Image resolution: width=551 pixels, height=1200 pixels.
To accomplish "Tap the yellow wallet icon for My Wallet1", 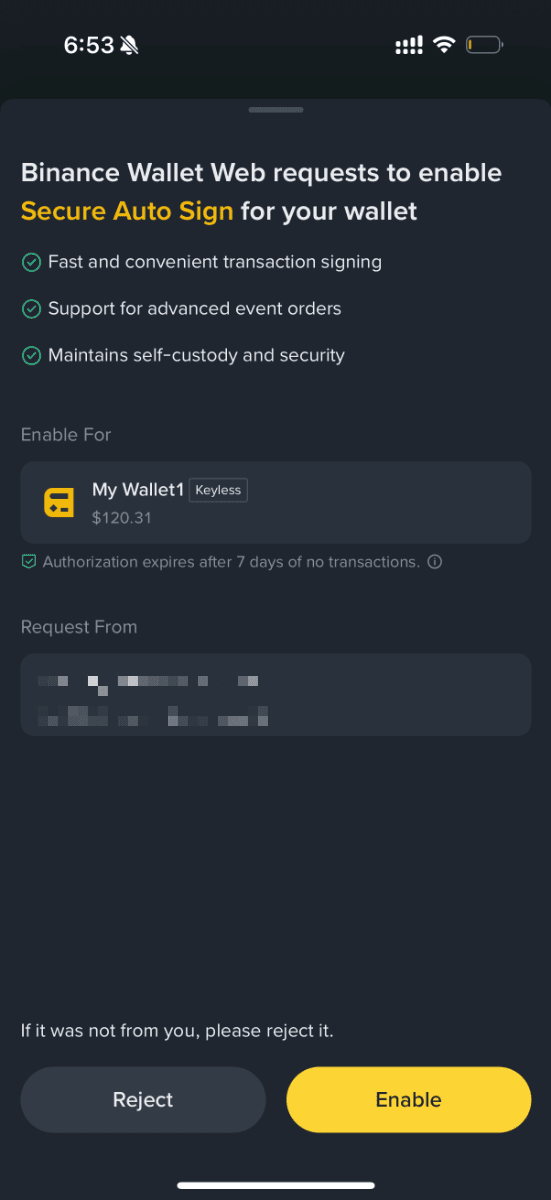I will [x=59, y=502].
